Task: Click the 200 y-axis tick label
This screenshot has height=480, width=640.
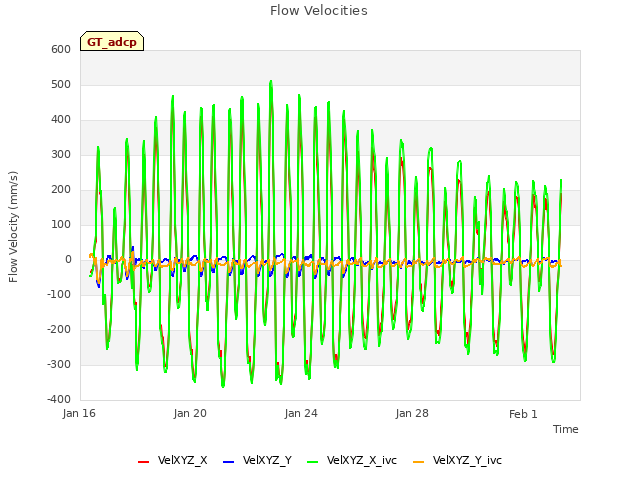Action: coord(61,189)
